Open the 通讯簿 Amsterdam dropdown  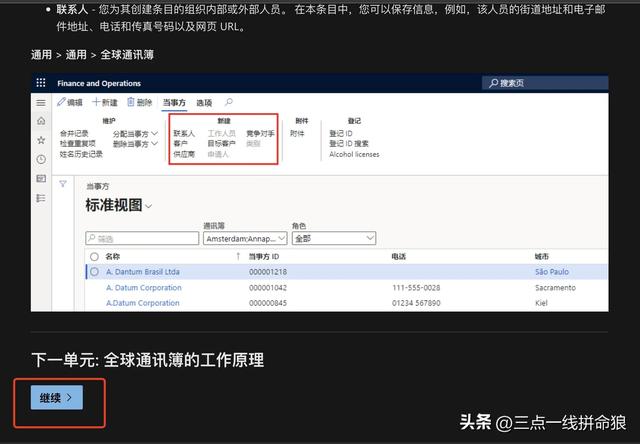point(245,239)
